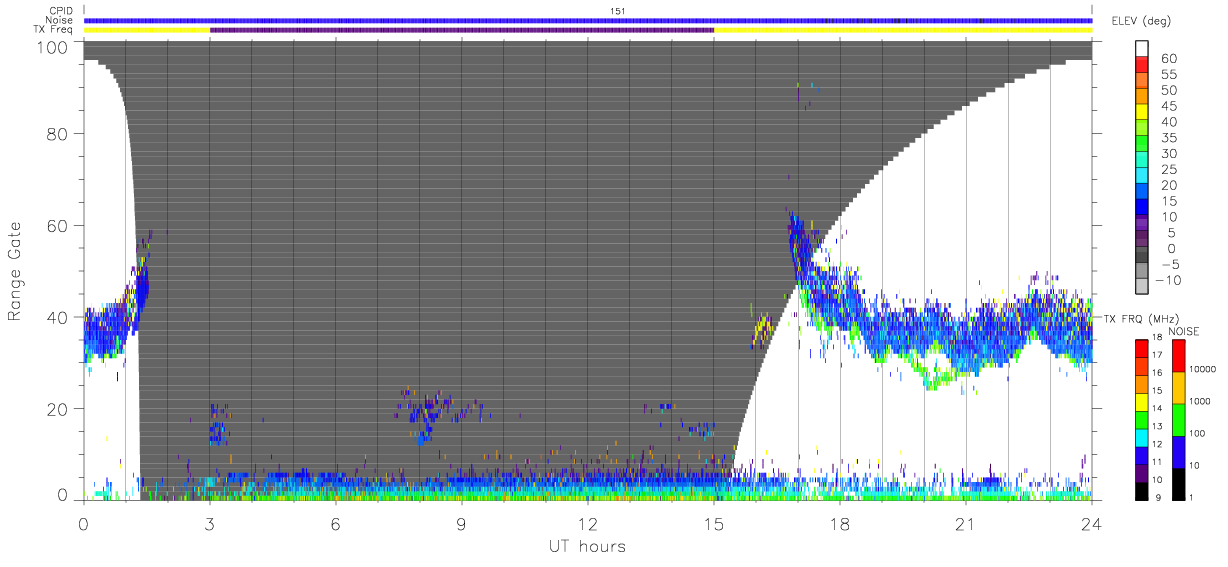Viewport: 1228px width, 567px height.
Task: Click the 'NOISE' legend title
Action: click(x=1186, y=331)
